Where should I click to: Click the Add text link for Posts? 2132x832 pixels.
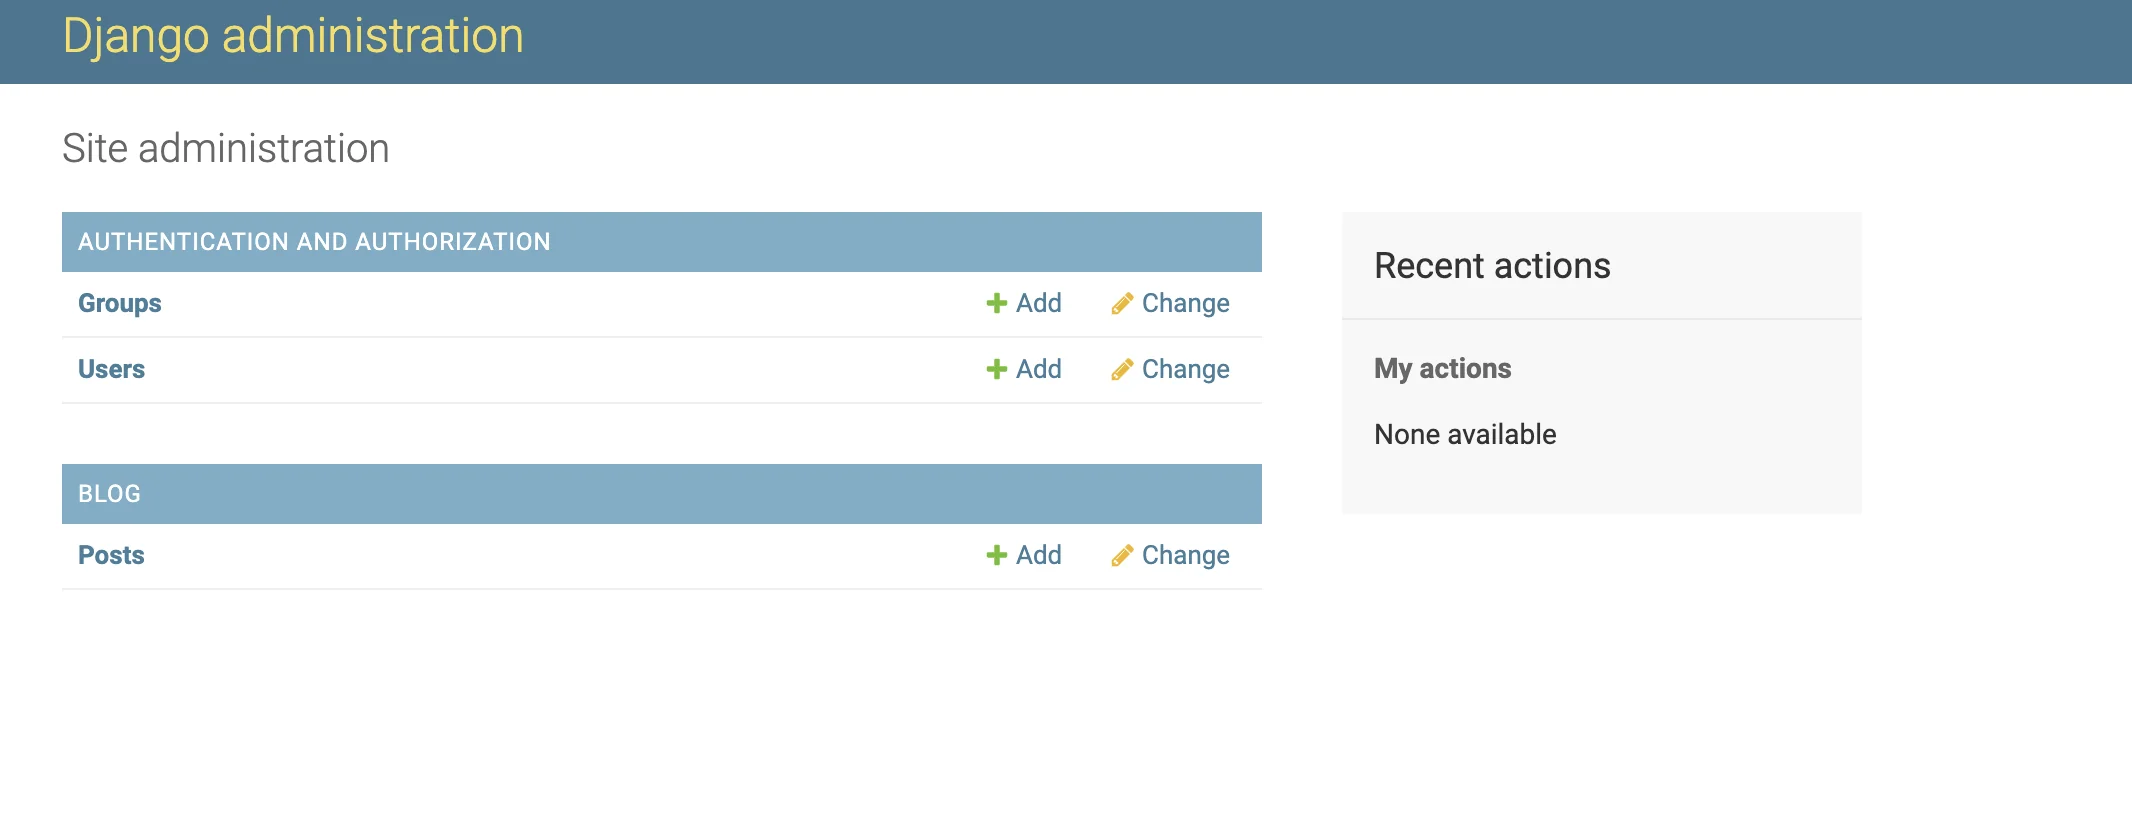coord(1038,555)
